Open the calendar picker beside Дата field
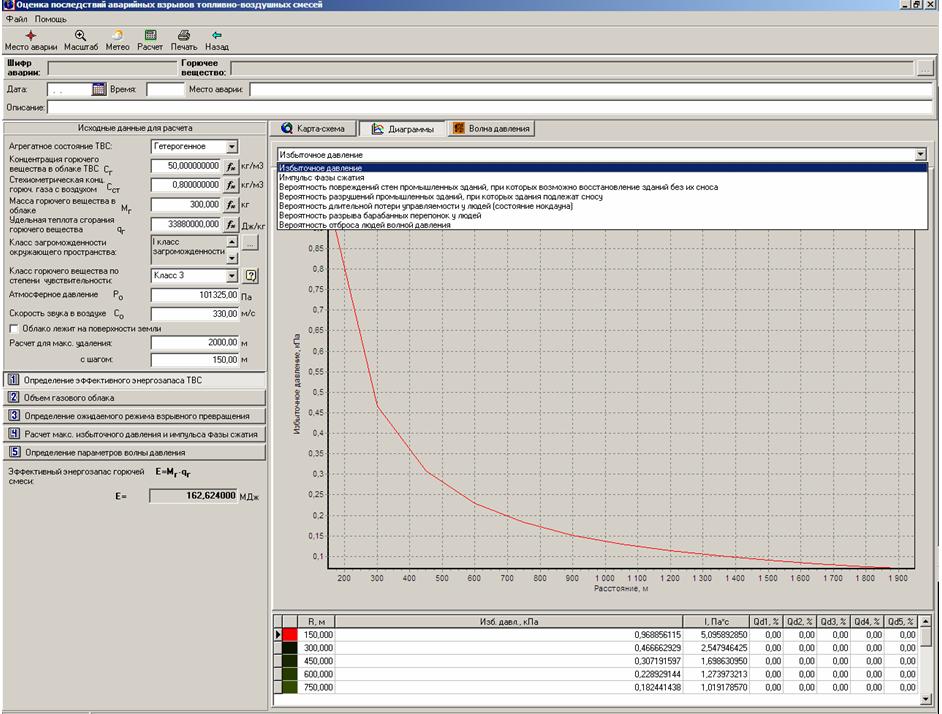The height and width of the screenshot is (714, 942). pyautogui.click(x=99, y=90)
